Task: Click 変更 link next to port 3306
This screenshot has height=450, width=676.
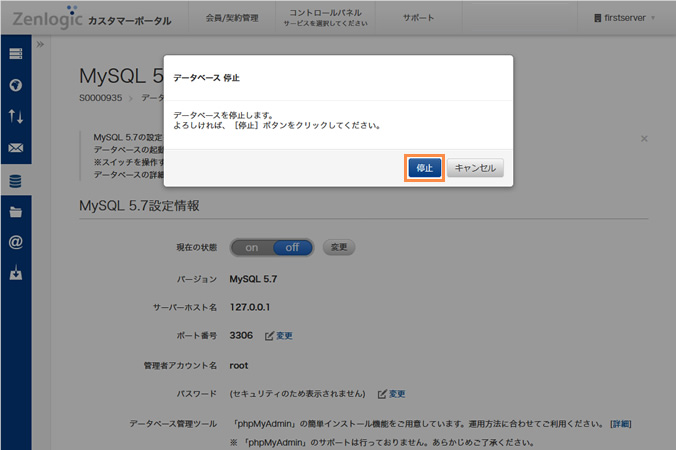Action: click(279, 336)
